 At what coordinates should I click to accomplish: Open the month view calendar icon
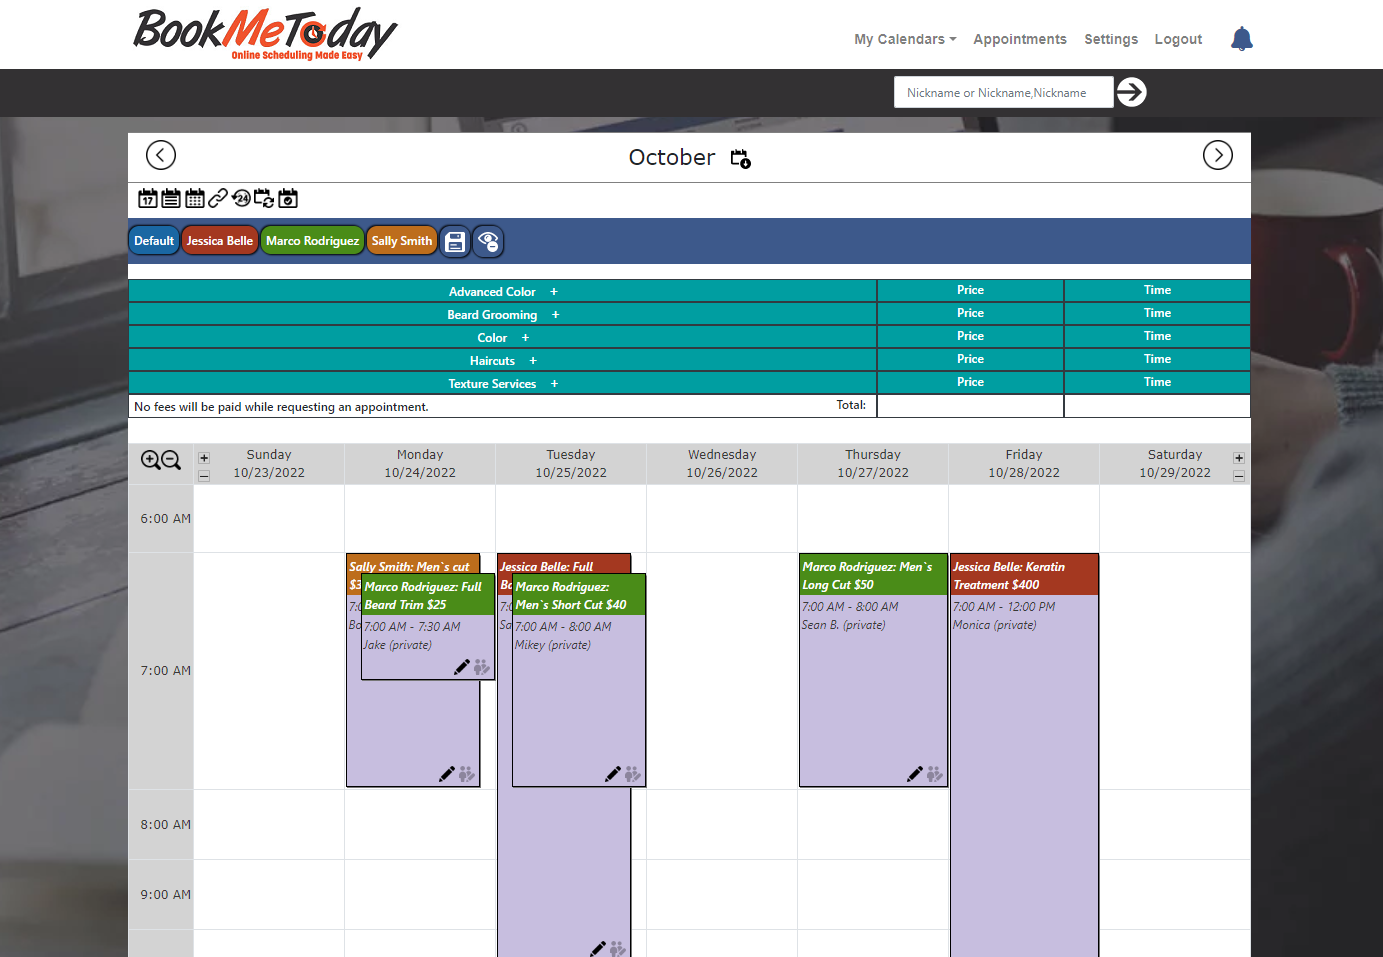click(195, 198)
